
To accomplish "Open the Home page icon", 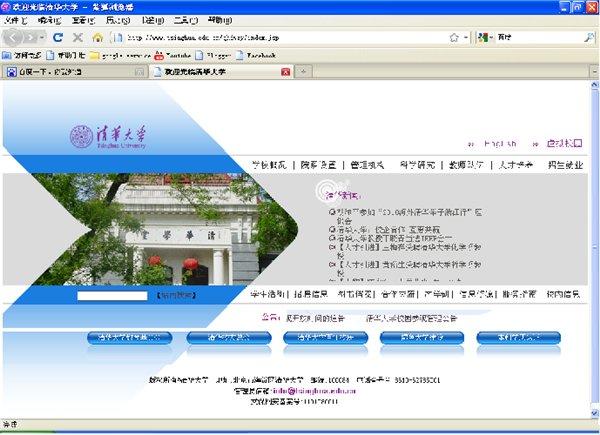I will tap(98, 37).
